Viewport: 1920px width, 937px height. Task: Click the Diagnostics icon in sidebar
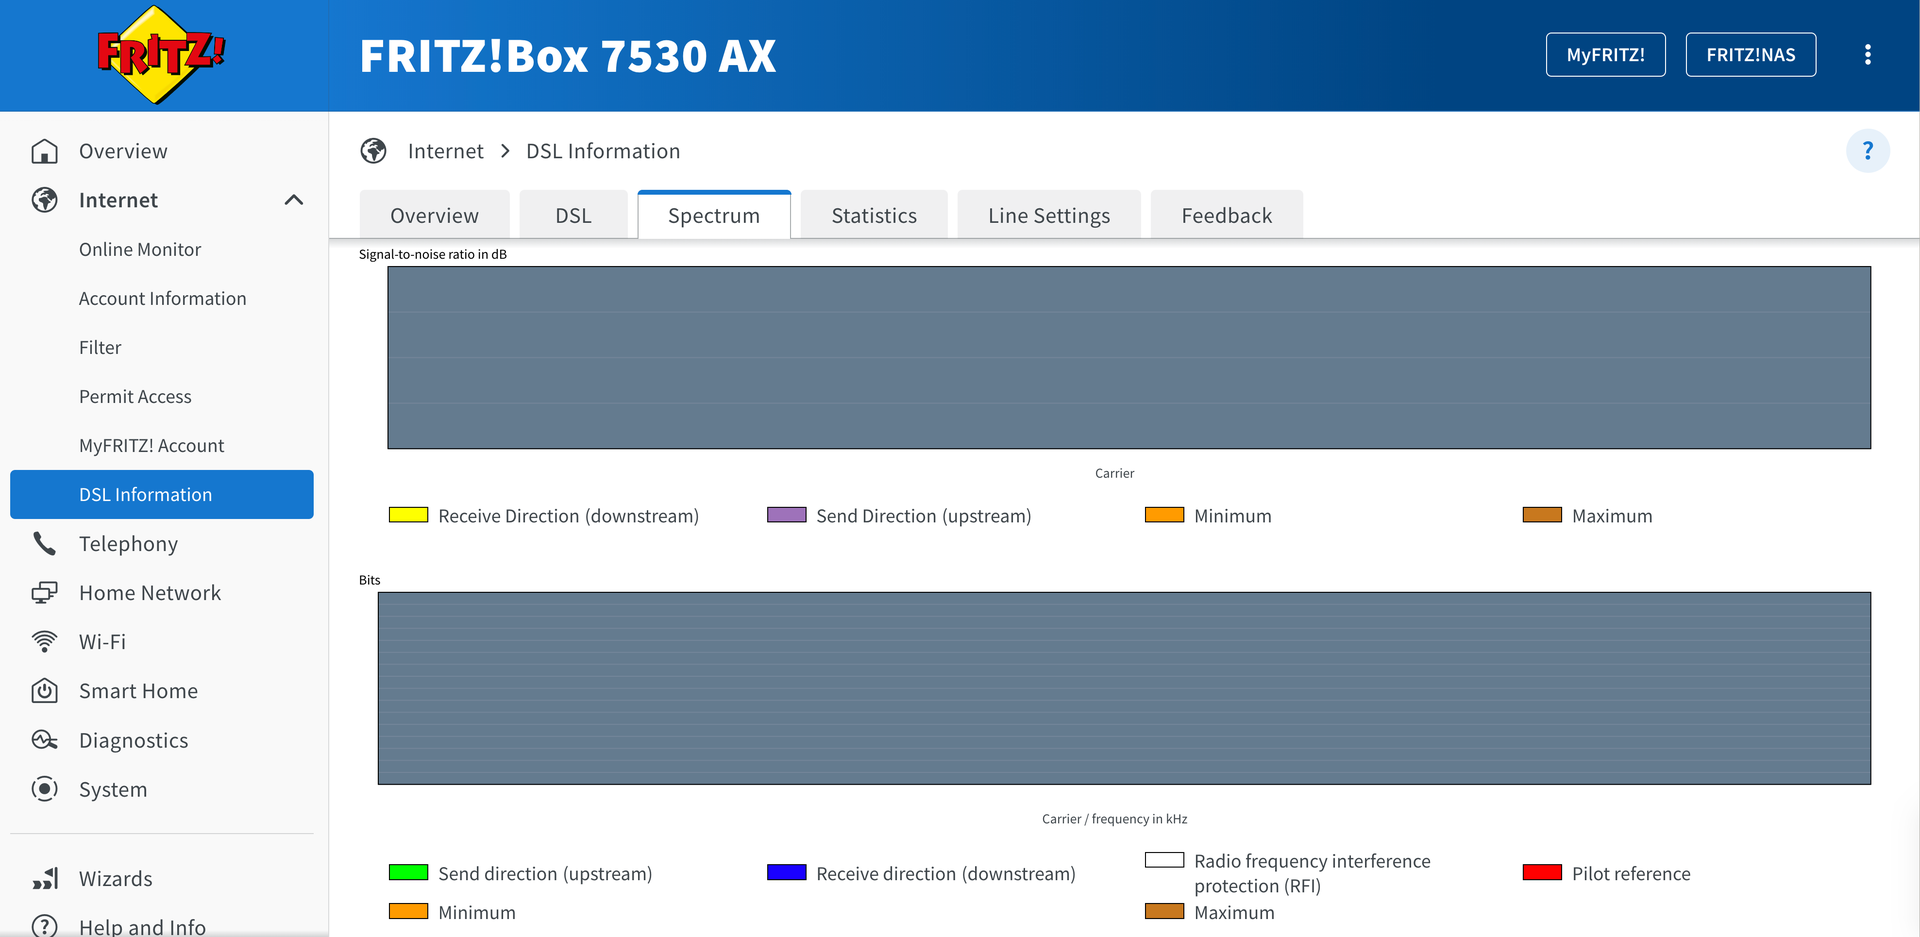[x=44, y=740]
